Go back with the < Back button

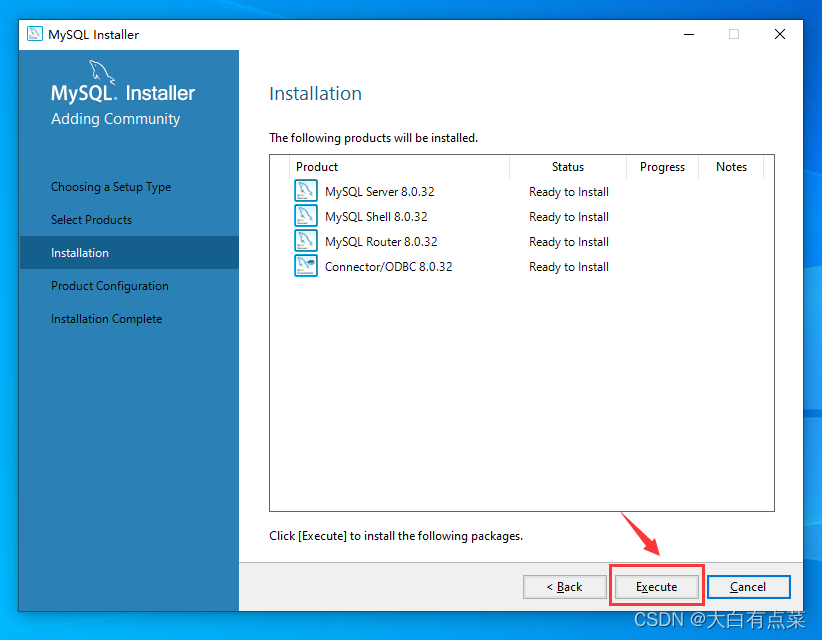tap(565, 587)
